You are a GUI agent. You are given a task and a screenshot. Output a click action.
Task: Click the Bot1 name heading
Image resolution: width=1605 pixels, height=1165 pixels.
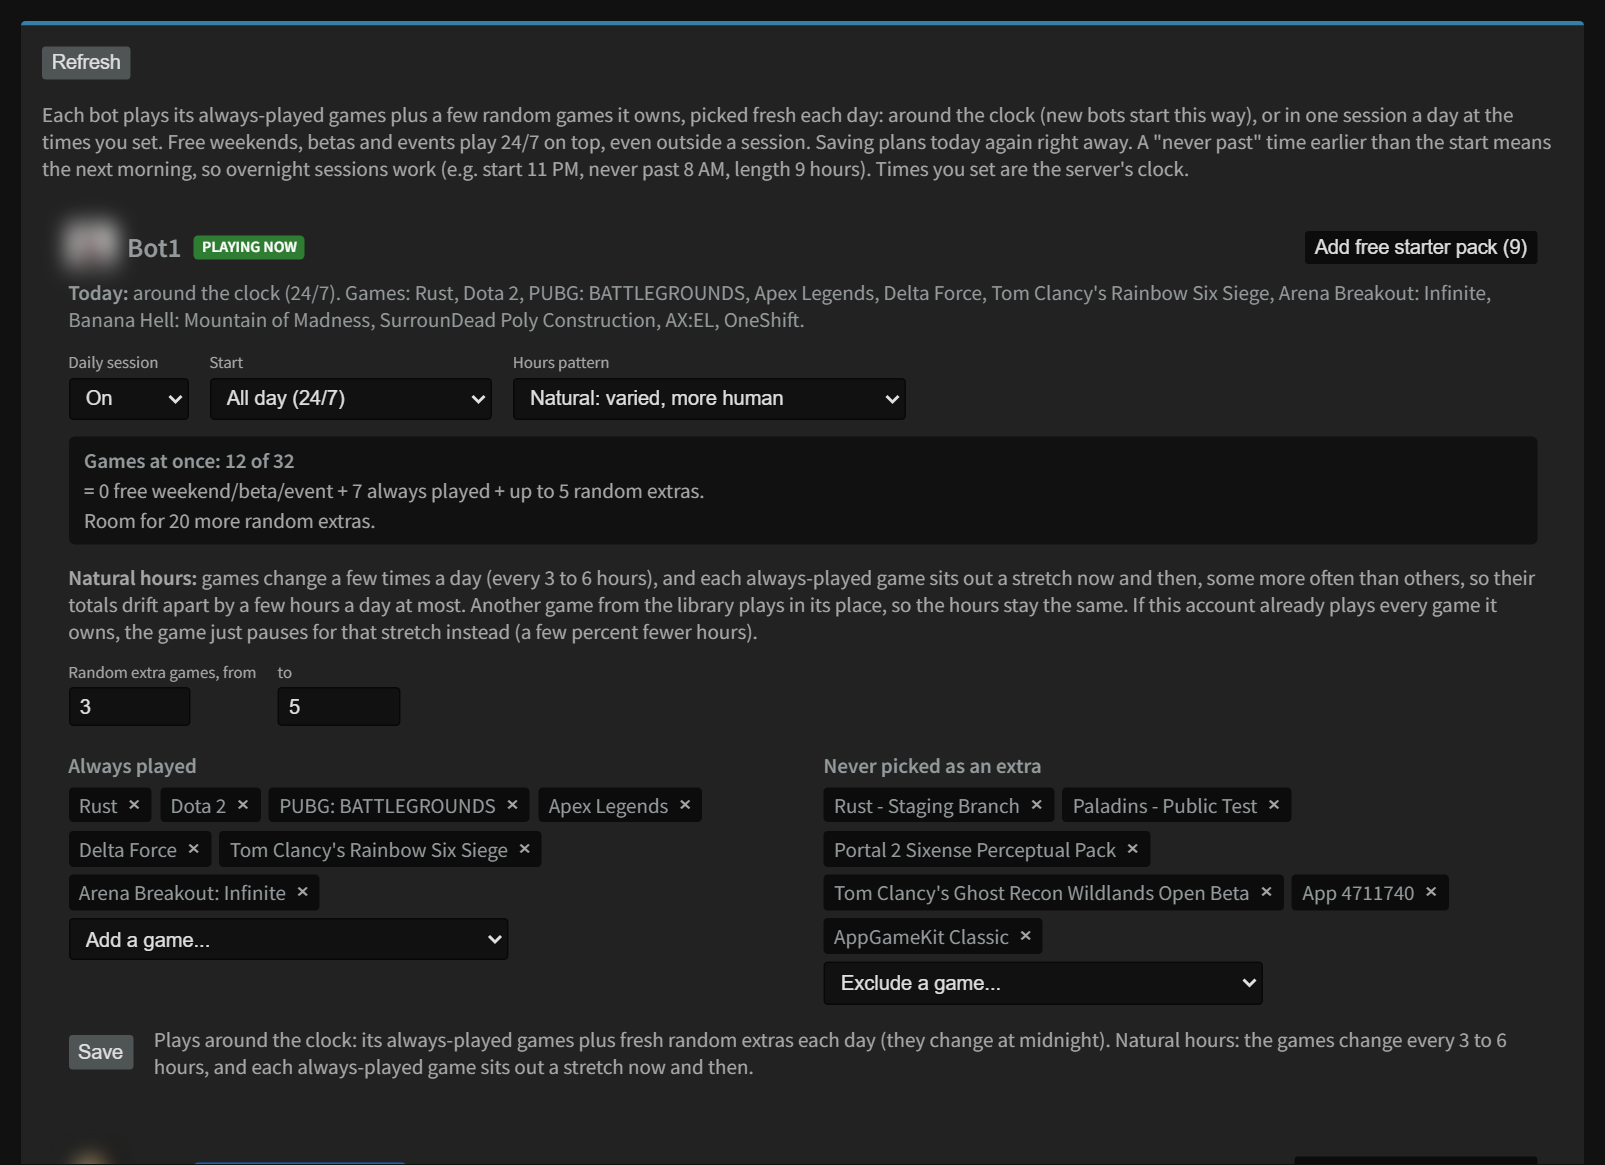[x=154, y=248]
